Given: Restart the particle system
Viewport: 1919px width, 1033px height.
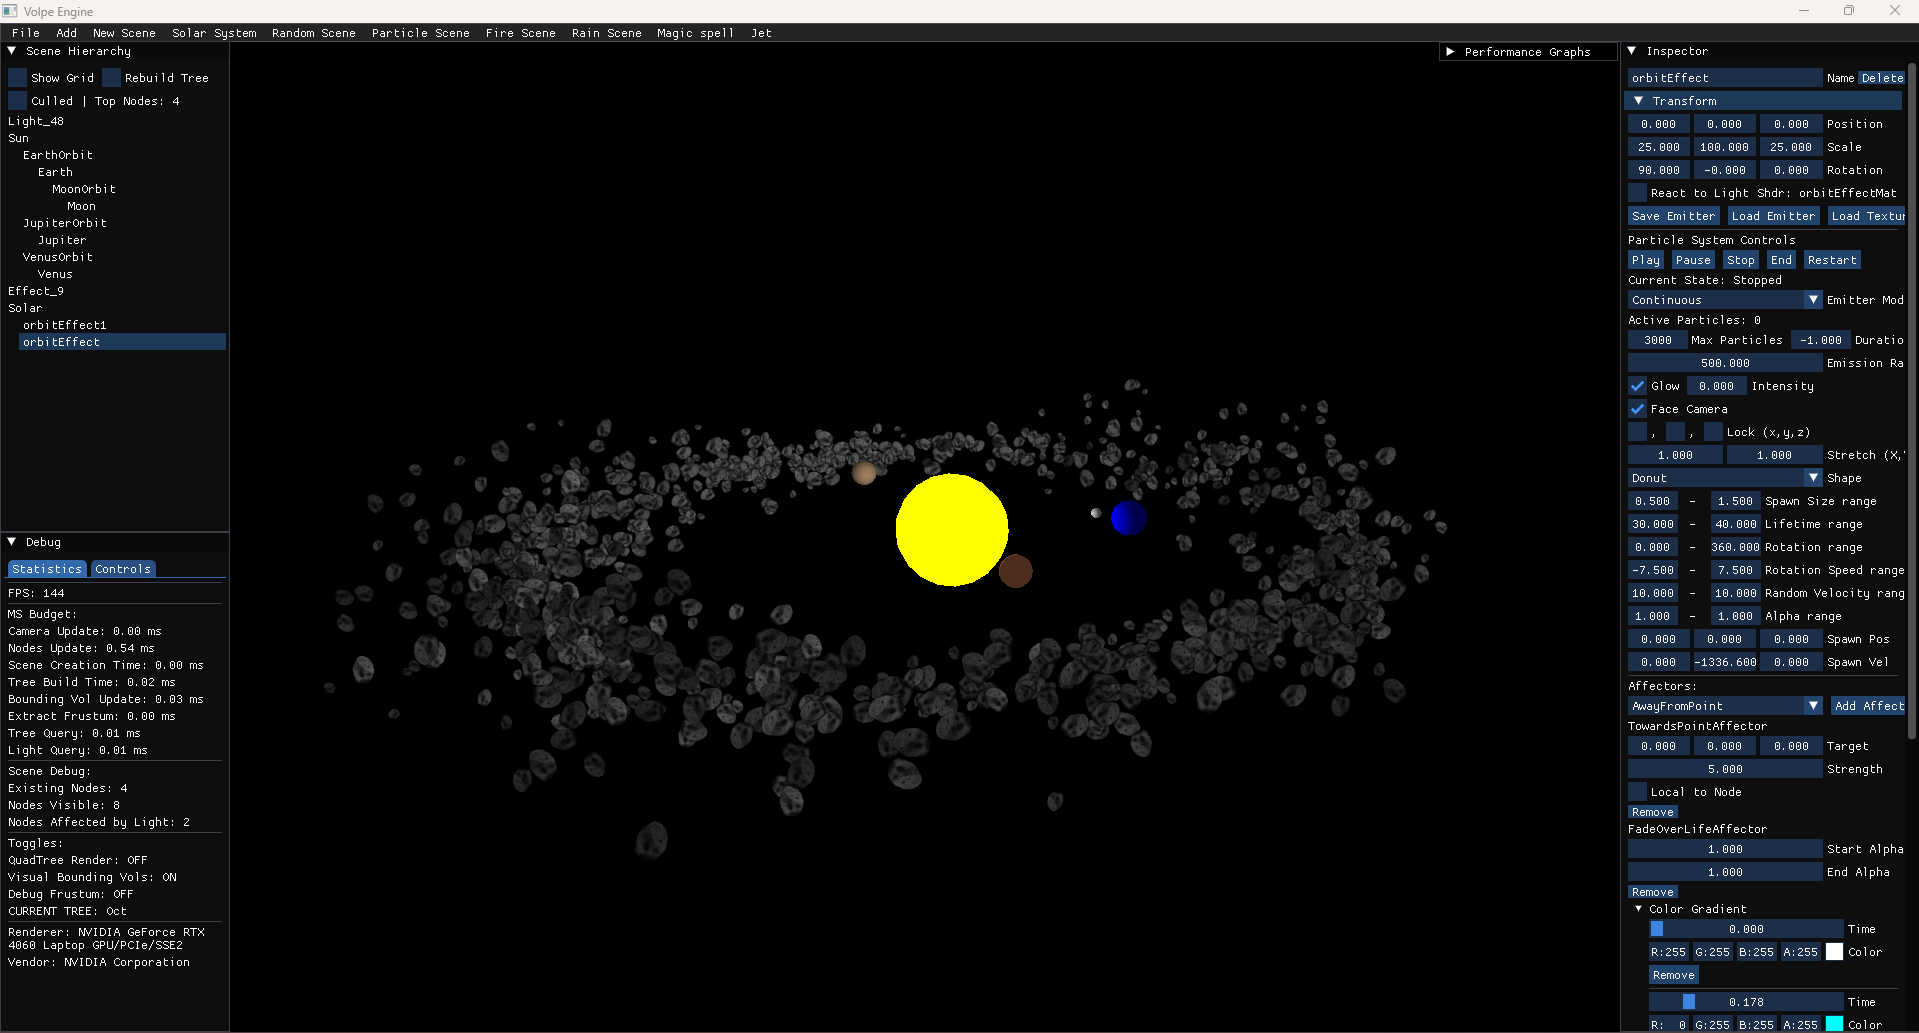Looking at the screenshot, I should 1831,259.
